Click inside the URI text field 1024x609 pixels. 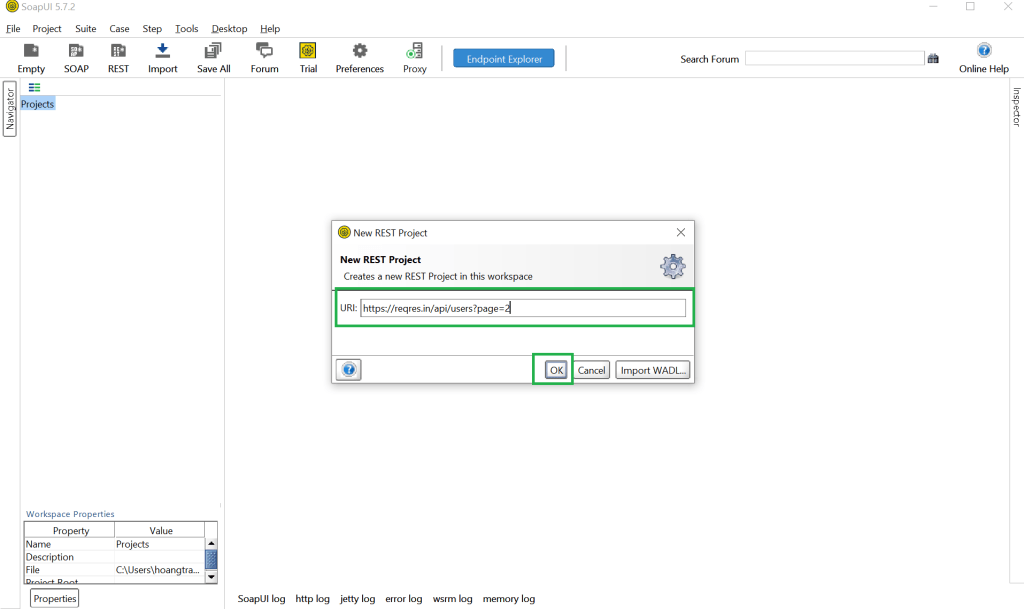pyautogui.click(x=522, y=309)
